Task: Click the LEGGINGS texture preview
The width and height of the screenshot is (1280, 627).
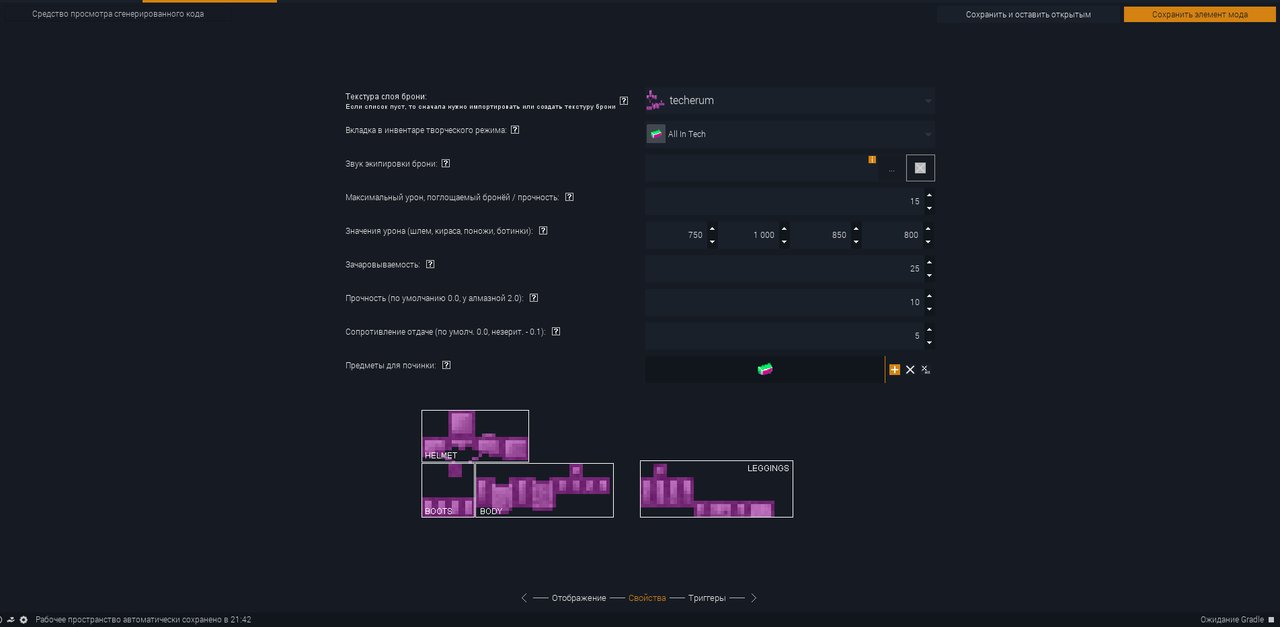Action: [717, 489]
